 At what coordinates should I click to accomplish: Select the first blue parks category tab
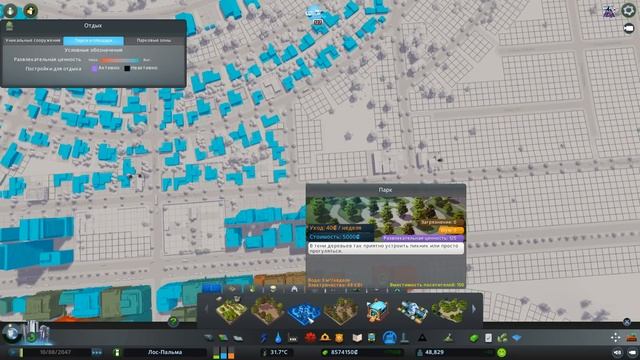[211, 289]
